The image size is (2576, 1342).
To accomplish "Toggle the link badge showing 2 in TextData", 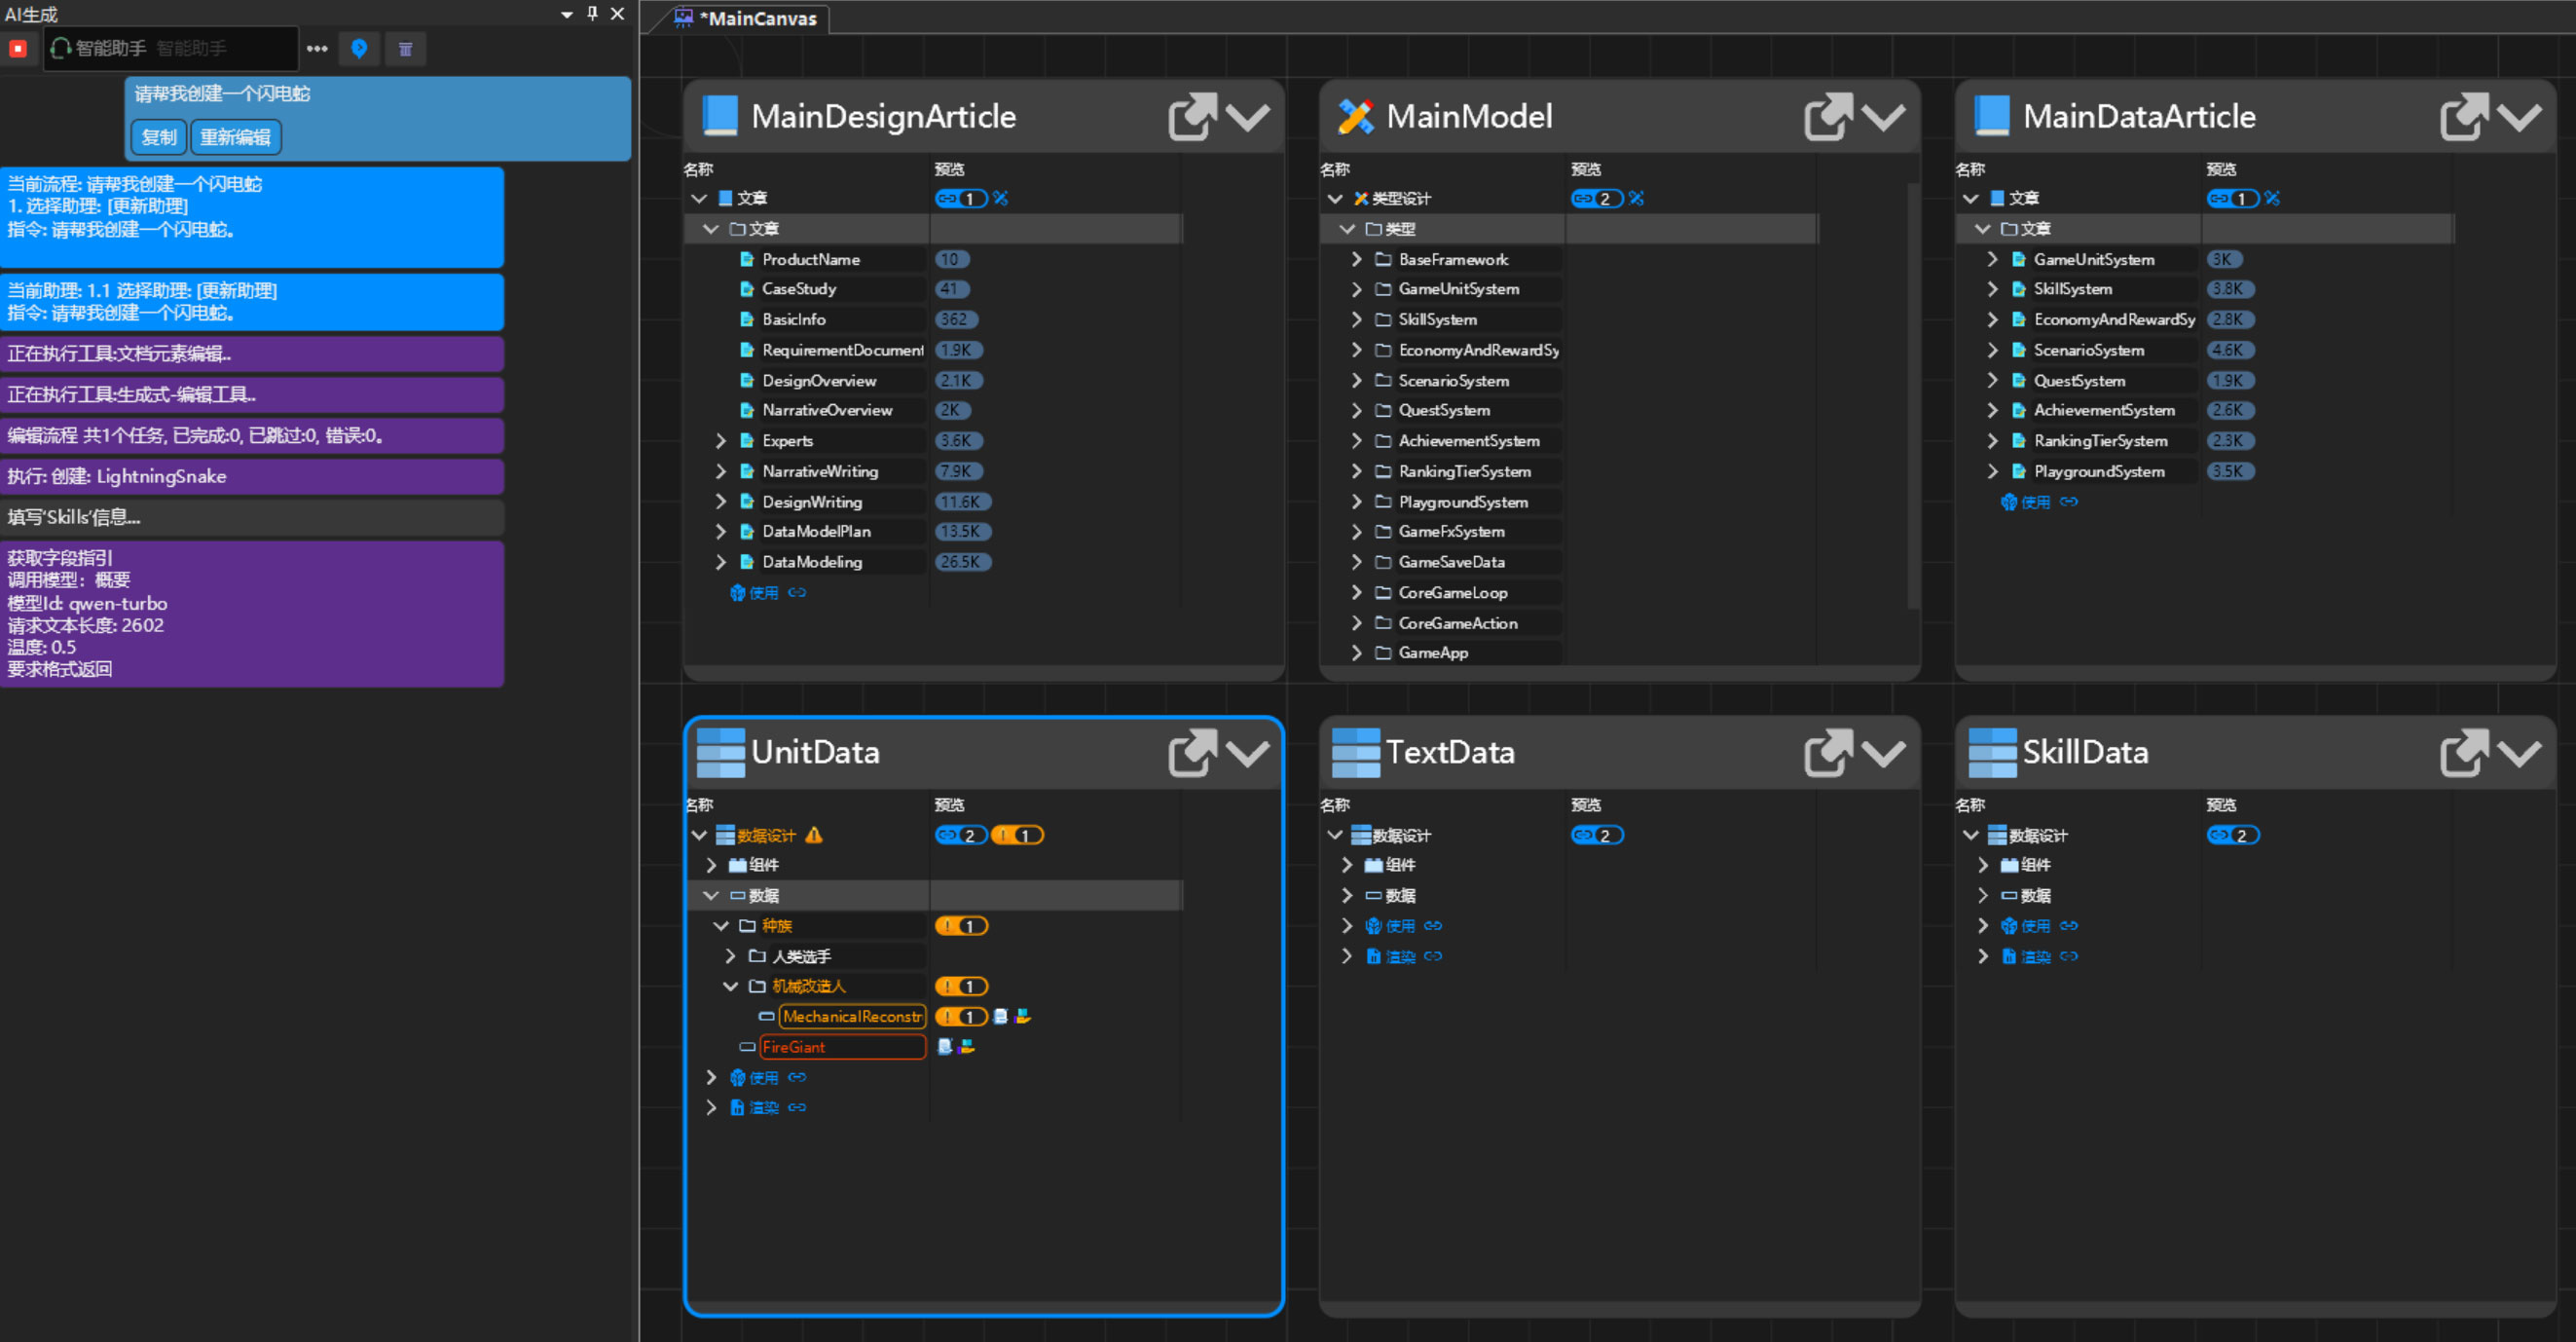I will coord(1597,835).
